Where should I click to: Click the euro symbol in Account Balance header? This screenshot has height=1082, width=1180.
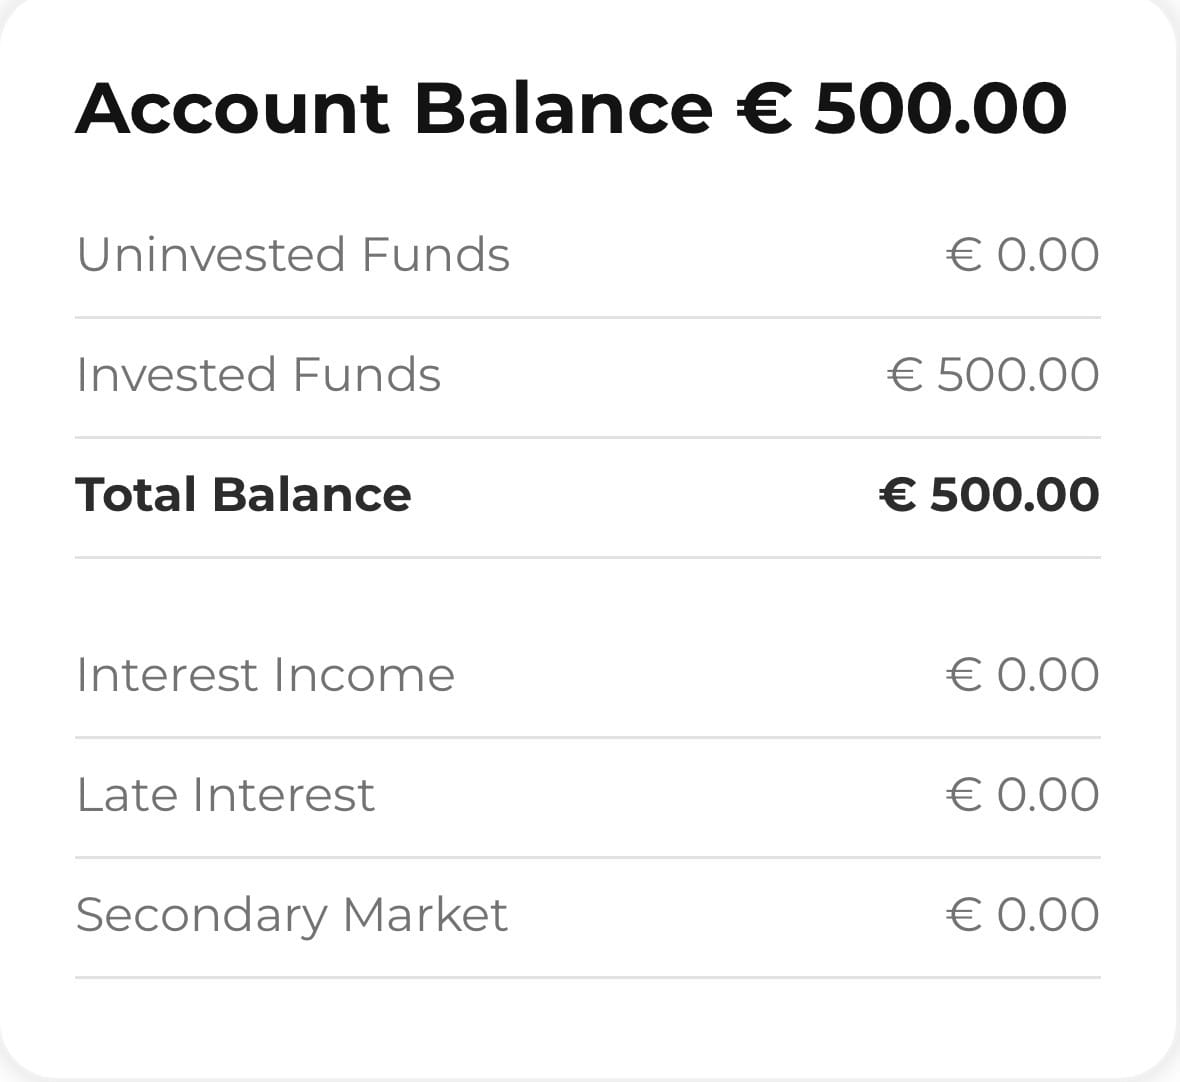click(765, 109)
